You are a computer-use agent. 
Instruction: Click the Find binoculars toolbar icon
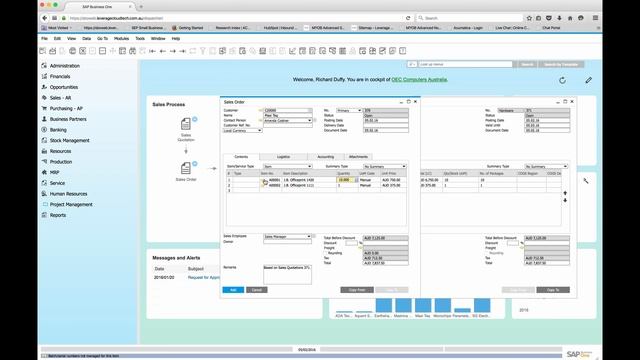pos(133,51)
